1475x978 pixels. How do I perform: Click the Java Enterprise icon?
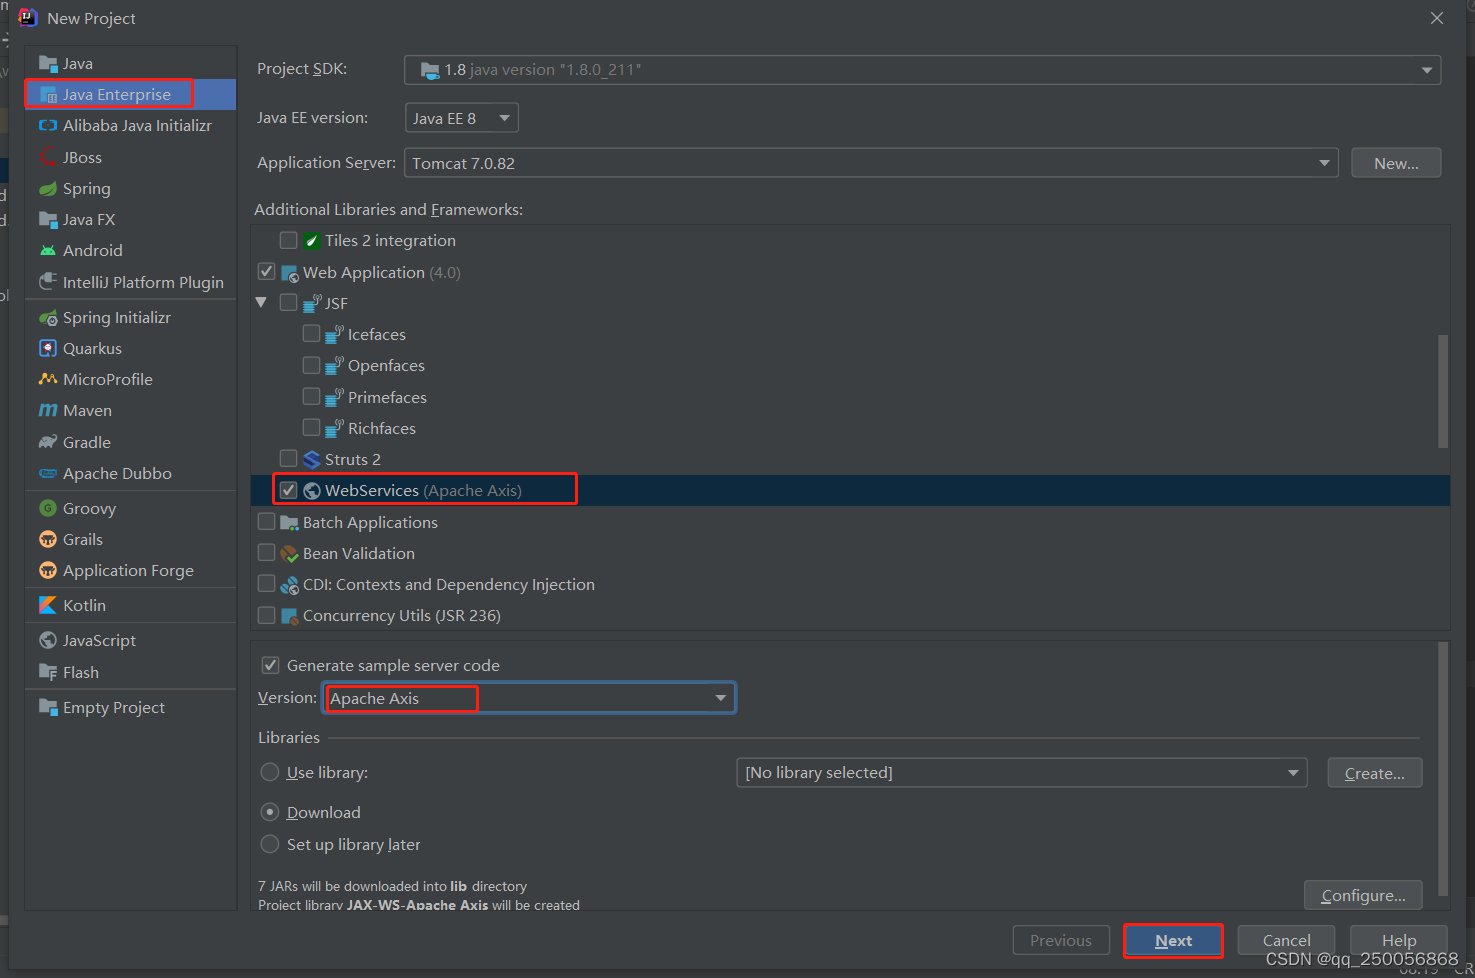pos(48,95)
